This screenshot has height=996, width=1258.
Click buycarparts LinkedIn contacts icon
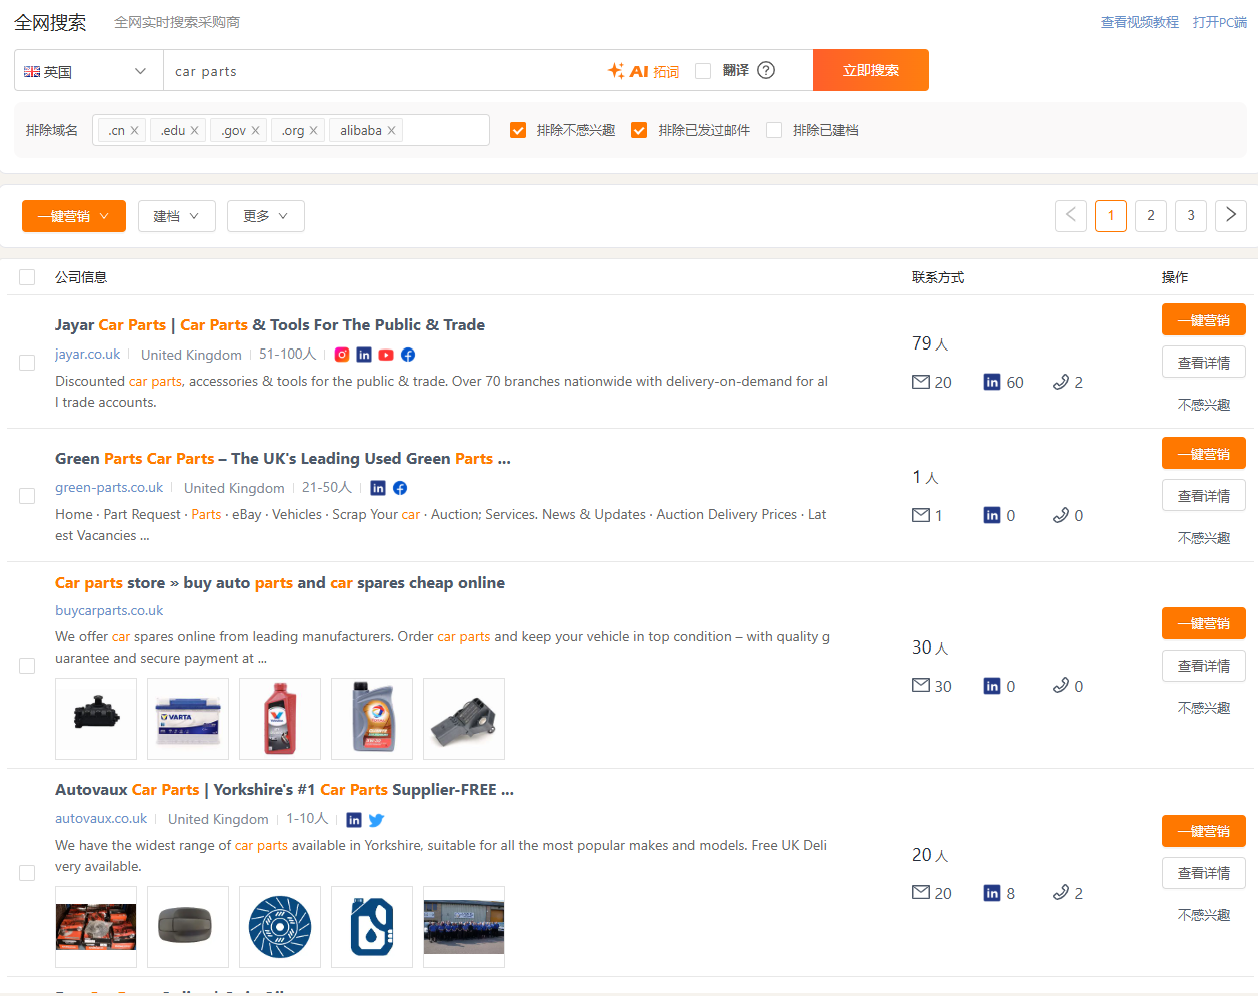pos(992,686)
